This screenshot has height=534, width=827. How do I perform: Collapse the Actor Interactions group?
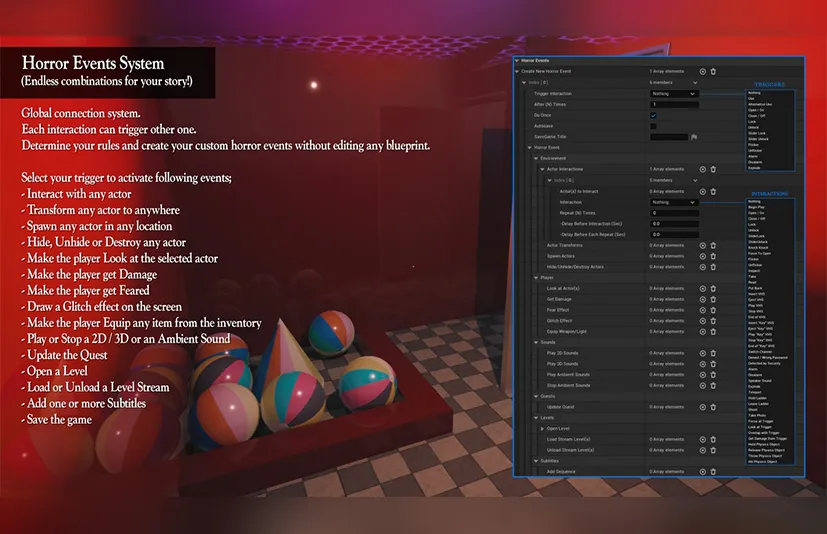[x=542, y=169]
